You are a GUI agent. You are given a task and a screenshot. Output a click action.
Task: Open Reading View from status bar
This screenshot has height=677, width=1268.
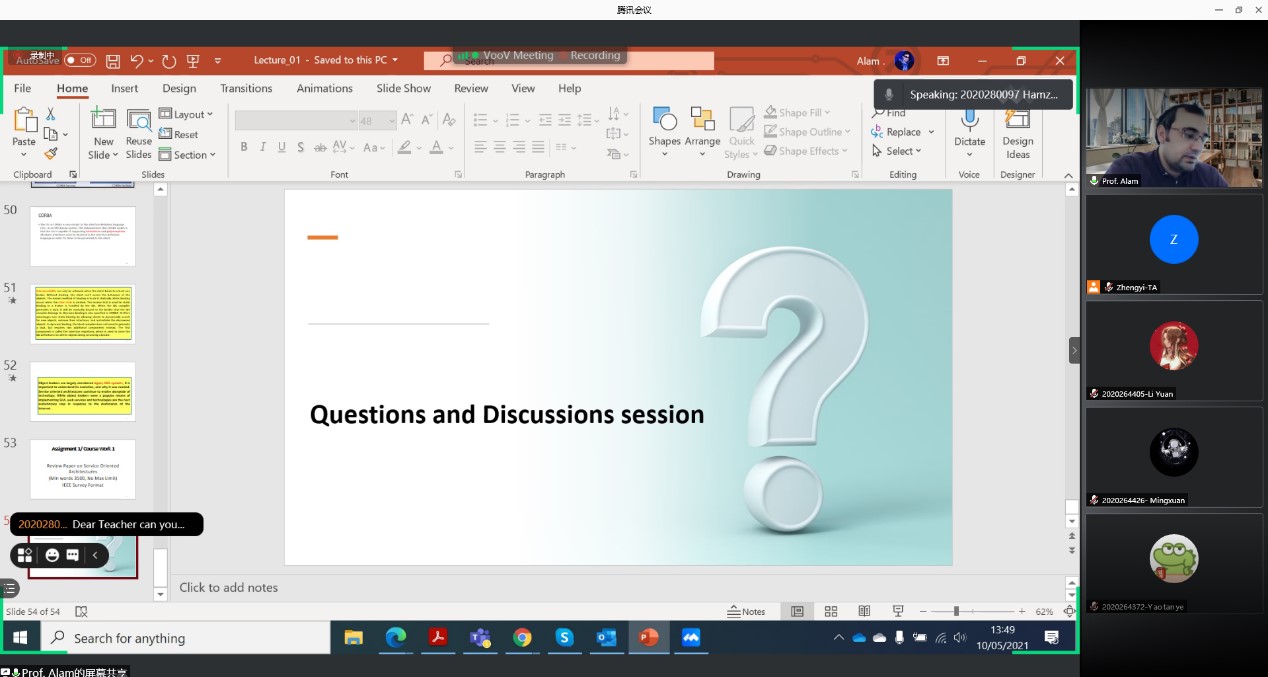[x=864, y=611]
